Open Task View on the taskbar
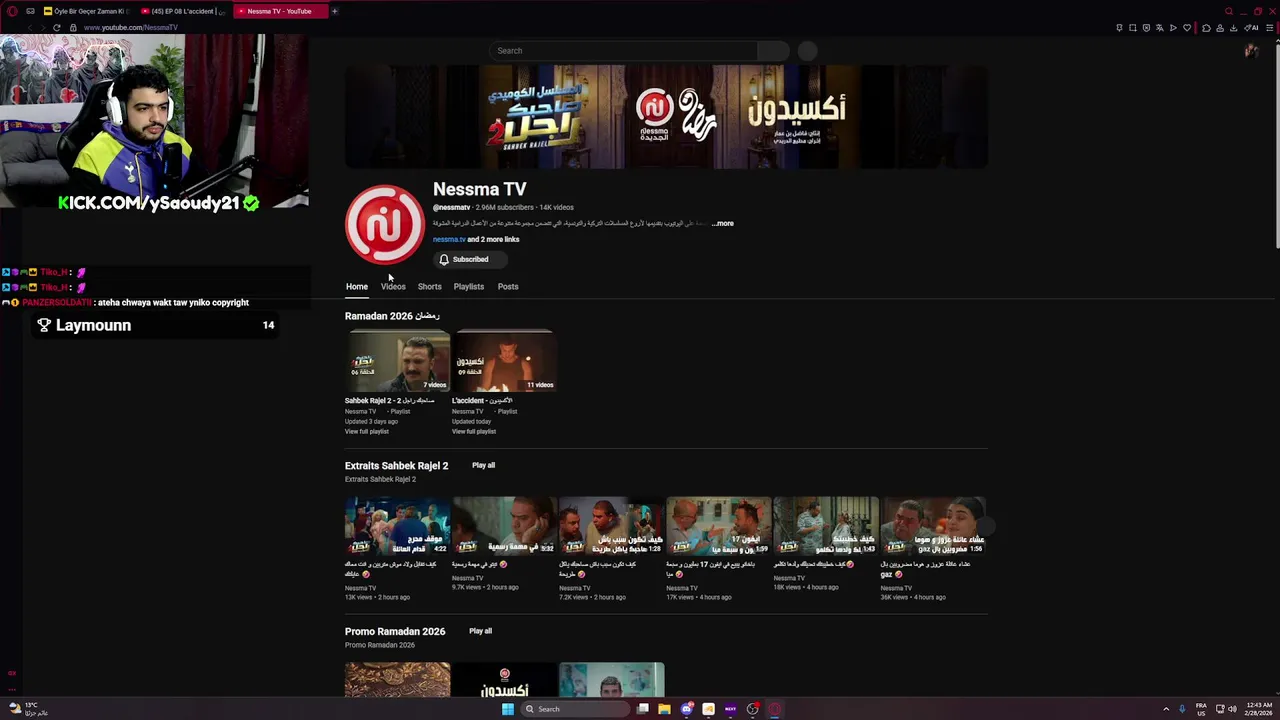Screen dimensions: 1280x720 [x=643, y=709]
